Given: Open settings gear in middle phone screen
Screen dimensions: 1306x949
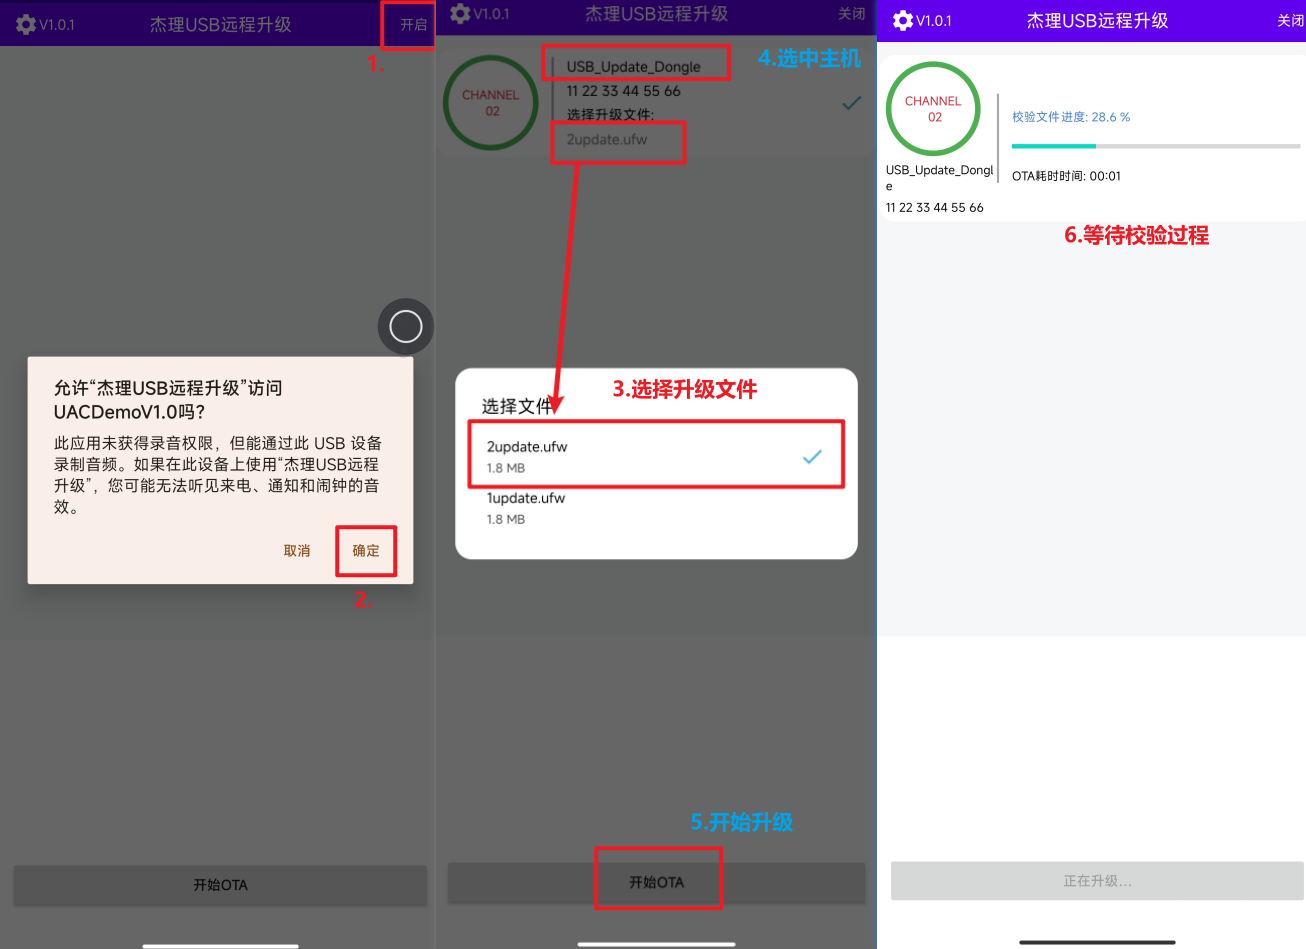Looking at the screenshot, I should pos(460,14).
